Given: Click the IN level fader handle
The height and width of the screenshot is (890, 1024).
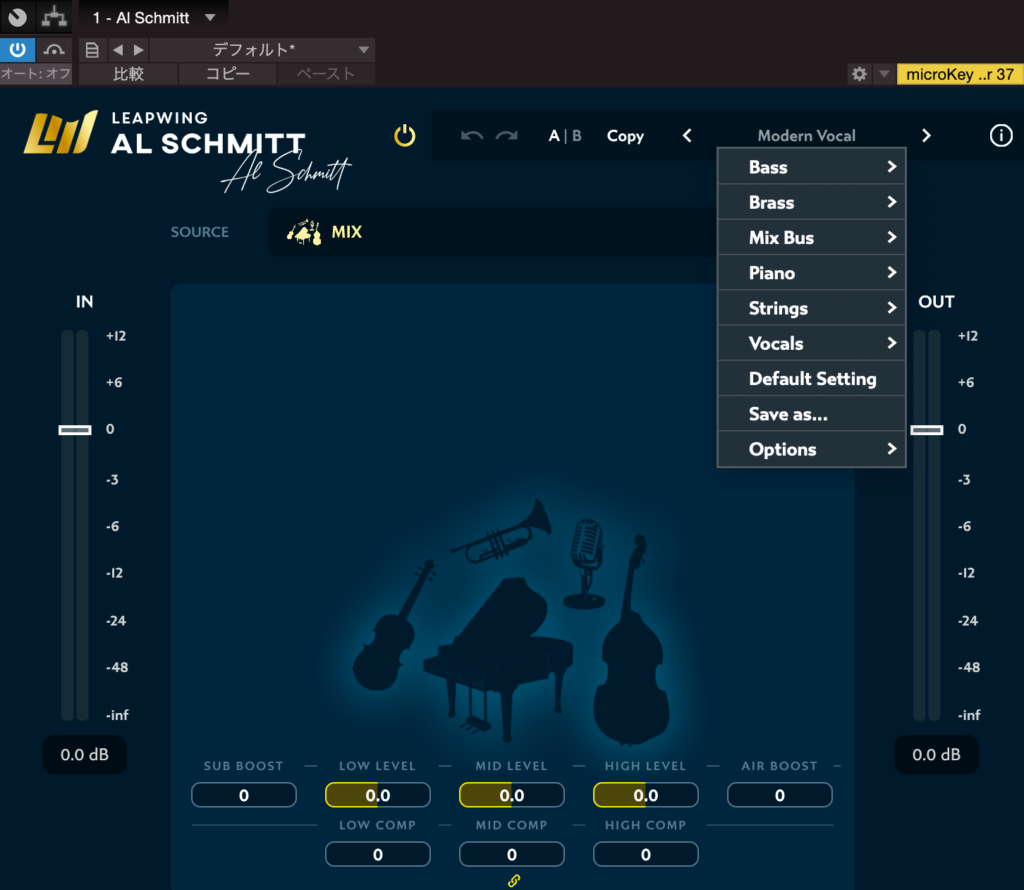Looking at the screenshot, I should pyautogui.click(x=75, y=429).
